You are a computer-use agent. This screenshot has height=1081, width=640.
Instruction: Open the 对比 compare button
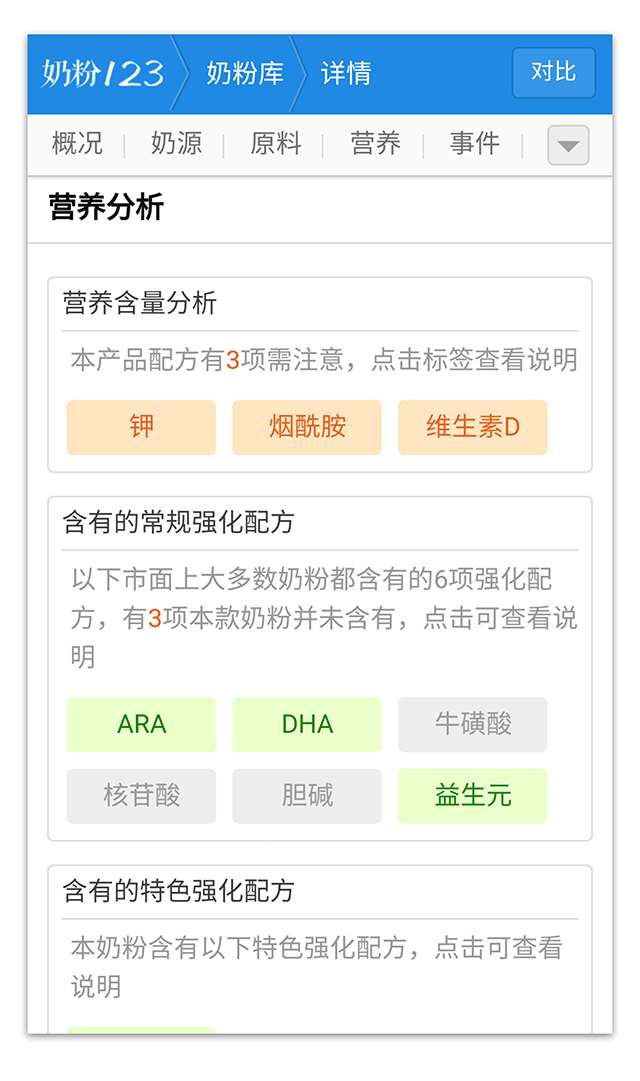(x=554, y=72)
